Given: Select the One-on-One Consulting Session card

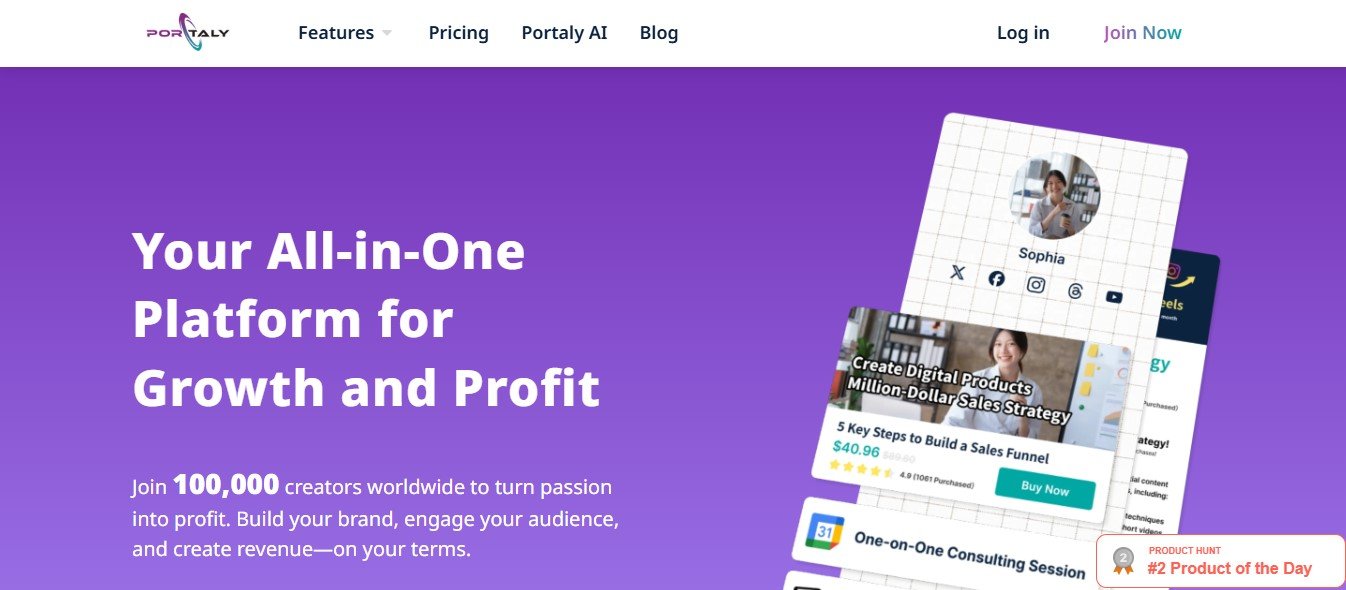Looking at the screenshot, I should tap(968, 552).
